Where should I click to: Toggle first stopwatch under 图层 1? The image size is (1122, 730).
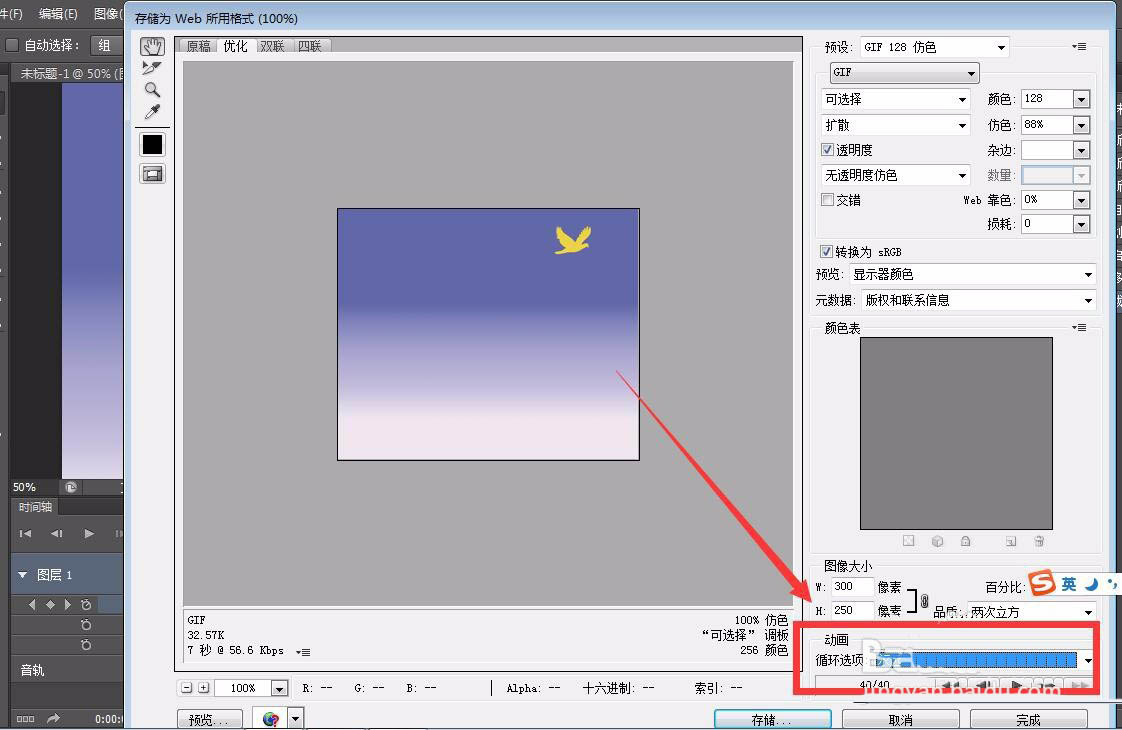click(x=86, y=605)
